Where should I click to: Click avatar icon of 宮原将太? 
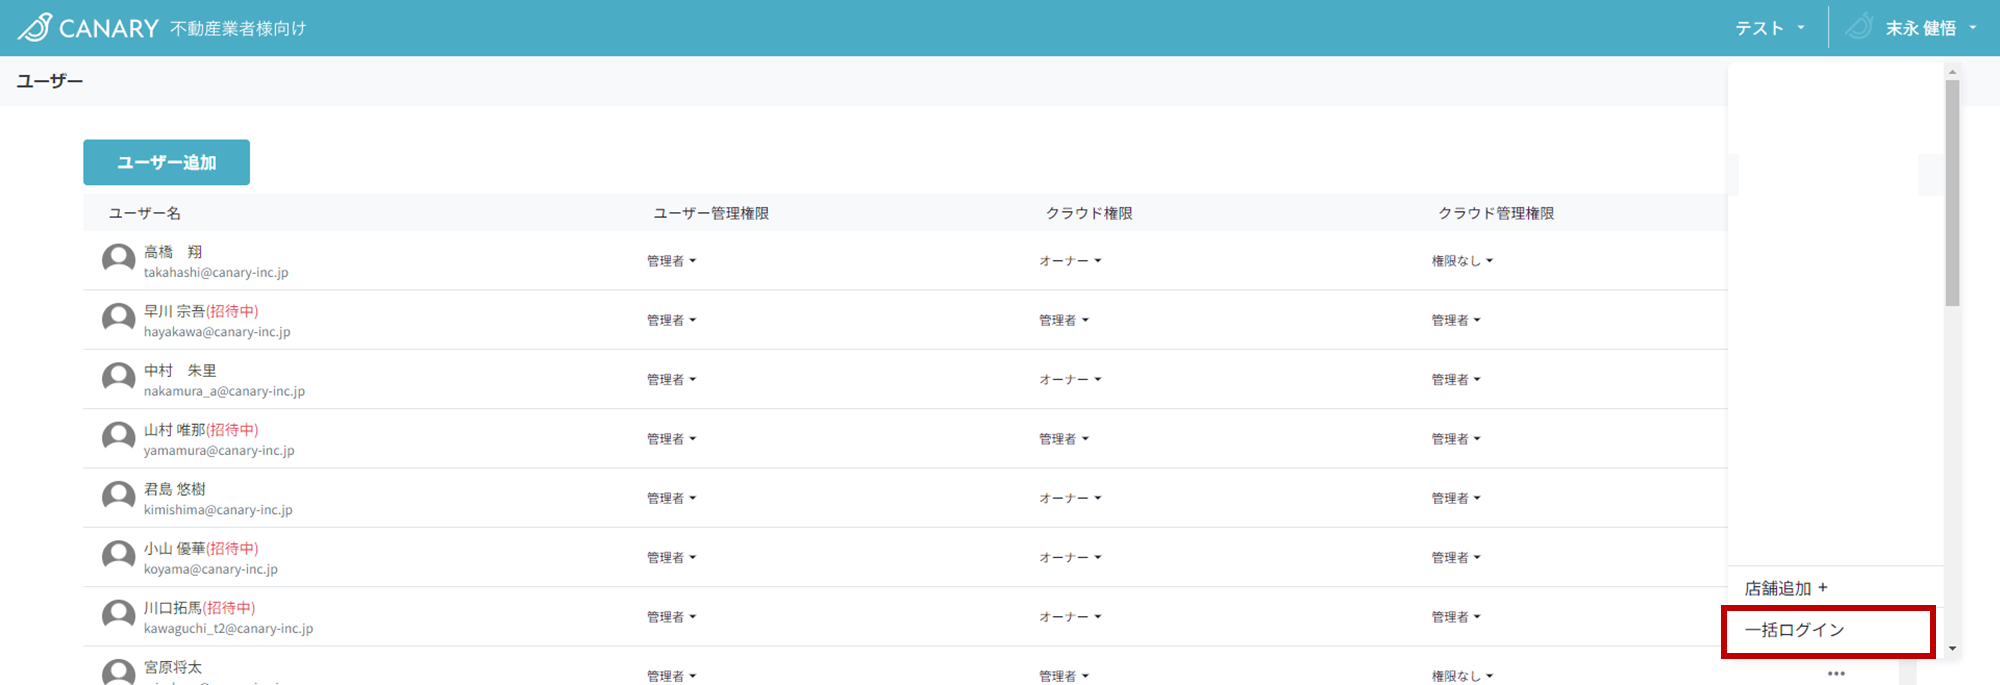pos(119,672)
